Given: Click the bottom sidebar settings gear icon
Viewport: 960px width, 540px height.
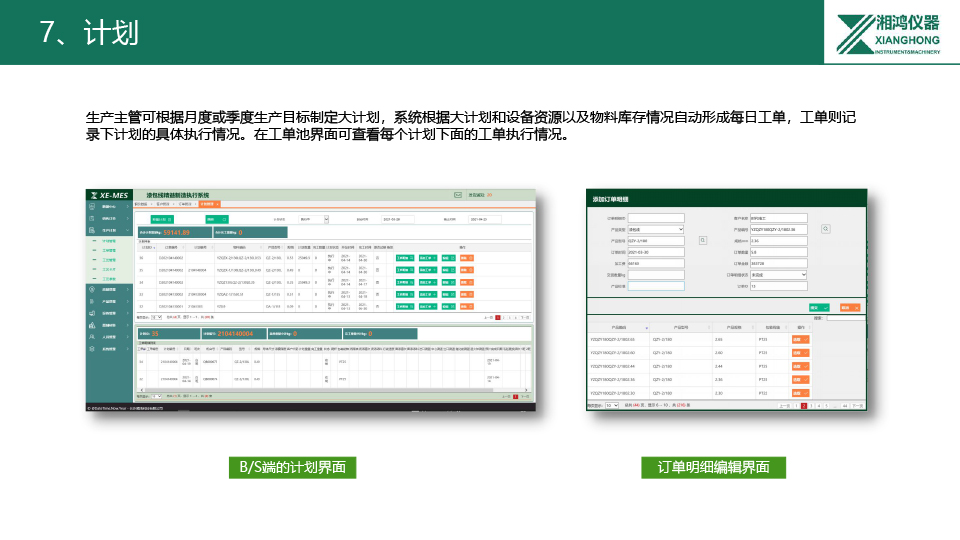Looking at the screenshot, I should click(93, 349).
